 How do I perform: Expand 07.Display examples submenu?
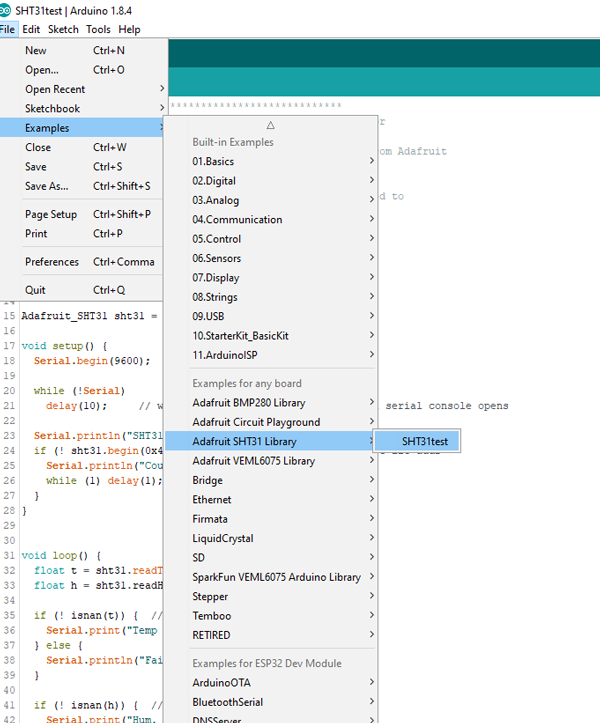[x=271, y=278]
